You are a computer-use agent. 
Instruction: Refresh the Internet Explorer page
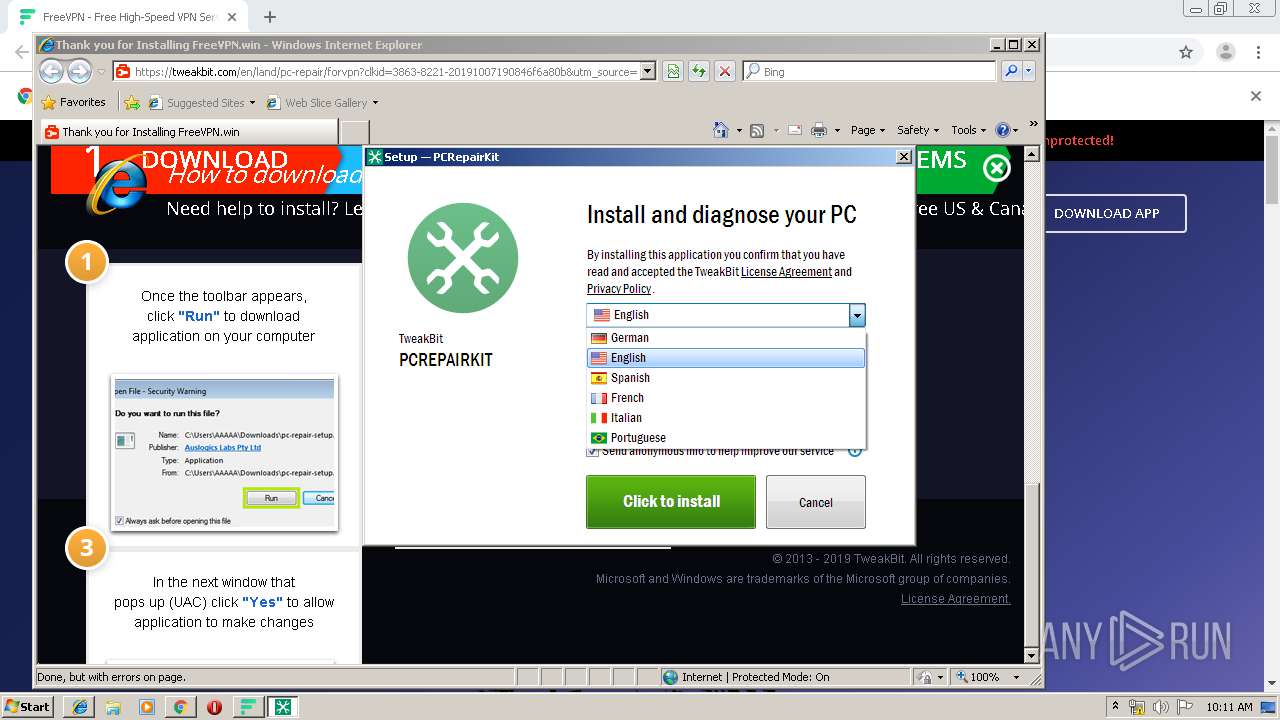(x=698, y=72)
